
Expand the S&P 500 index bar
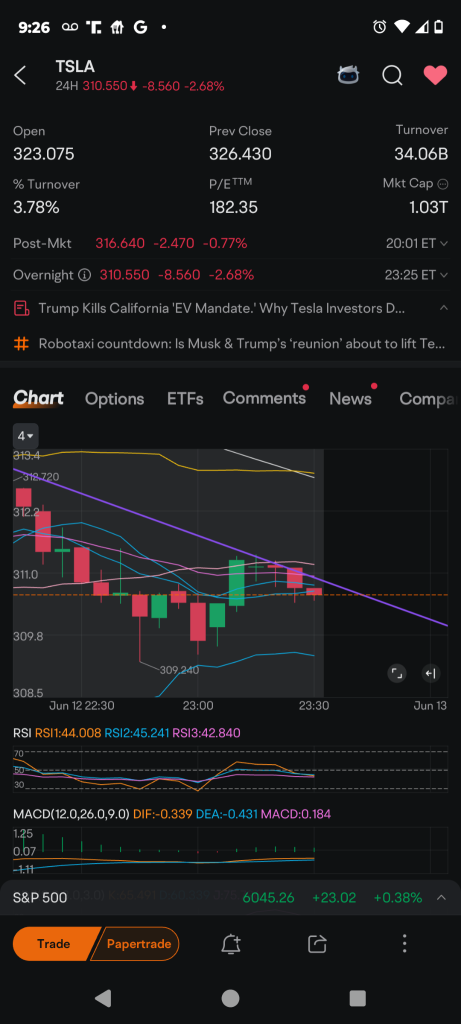(x=441, y=897)
